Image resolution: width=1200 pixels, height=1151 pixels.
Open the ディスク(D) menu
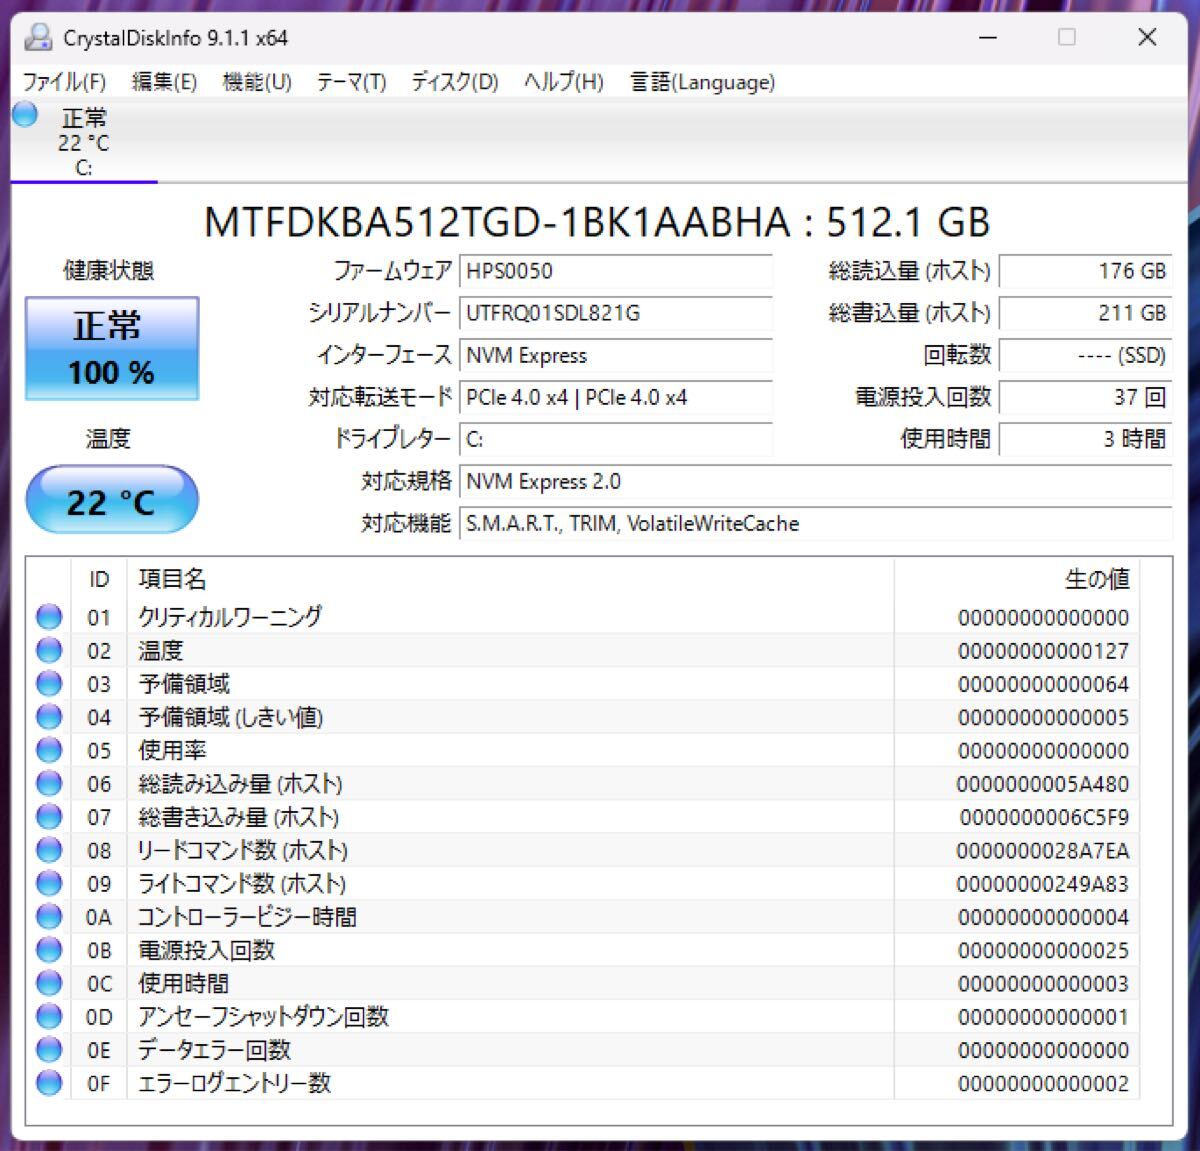click(455, 82)
